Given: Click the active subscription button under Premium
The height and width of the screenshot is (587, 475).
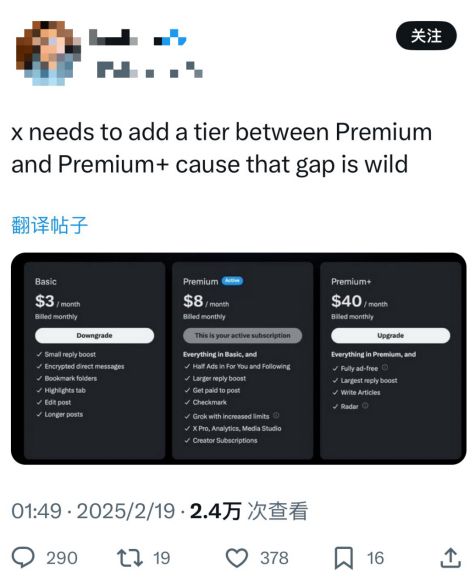Looking at the screenshot, I should [242, 335].
